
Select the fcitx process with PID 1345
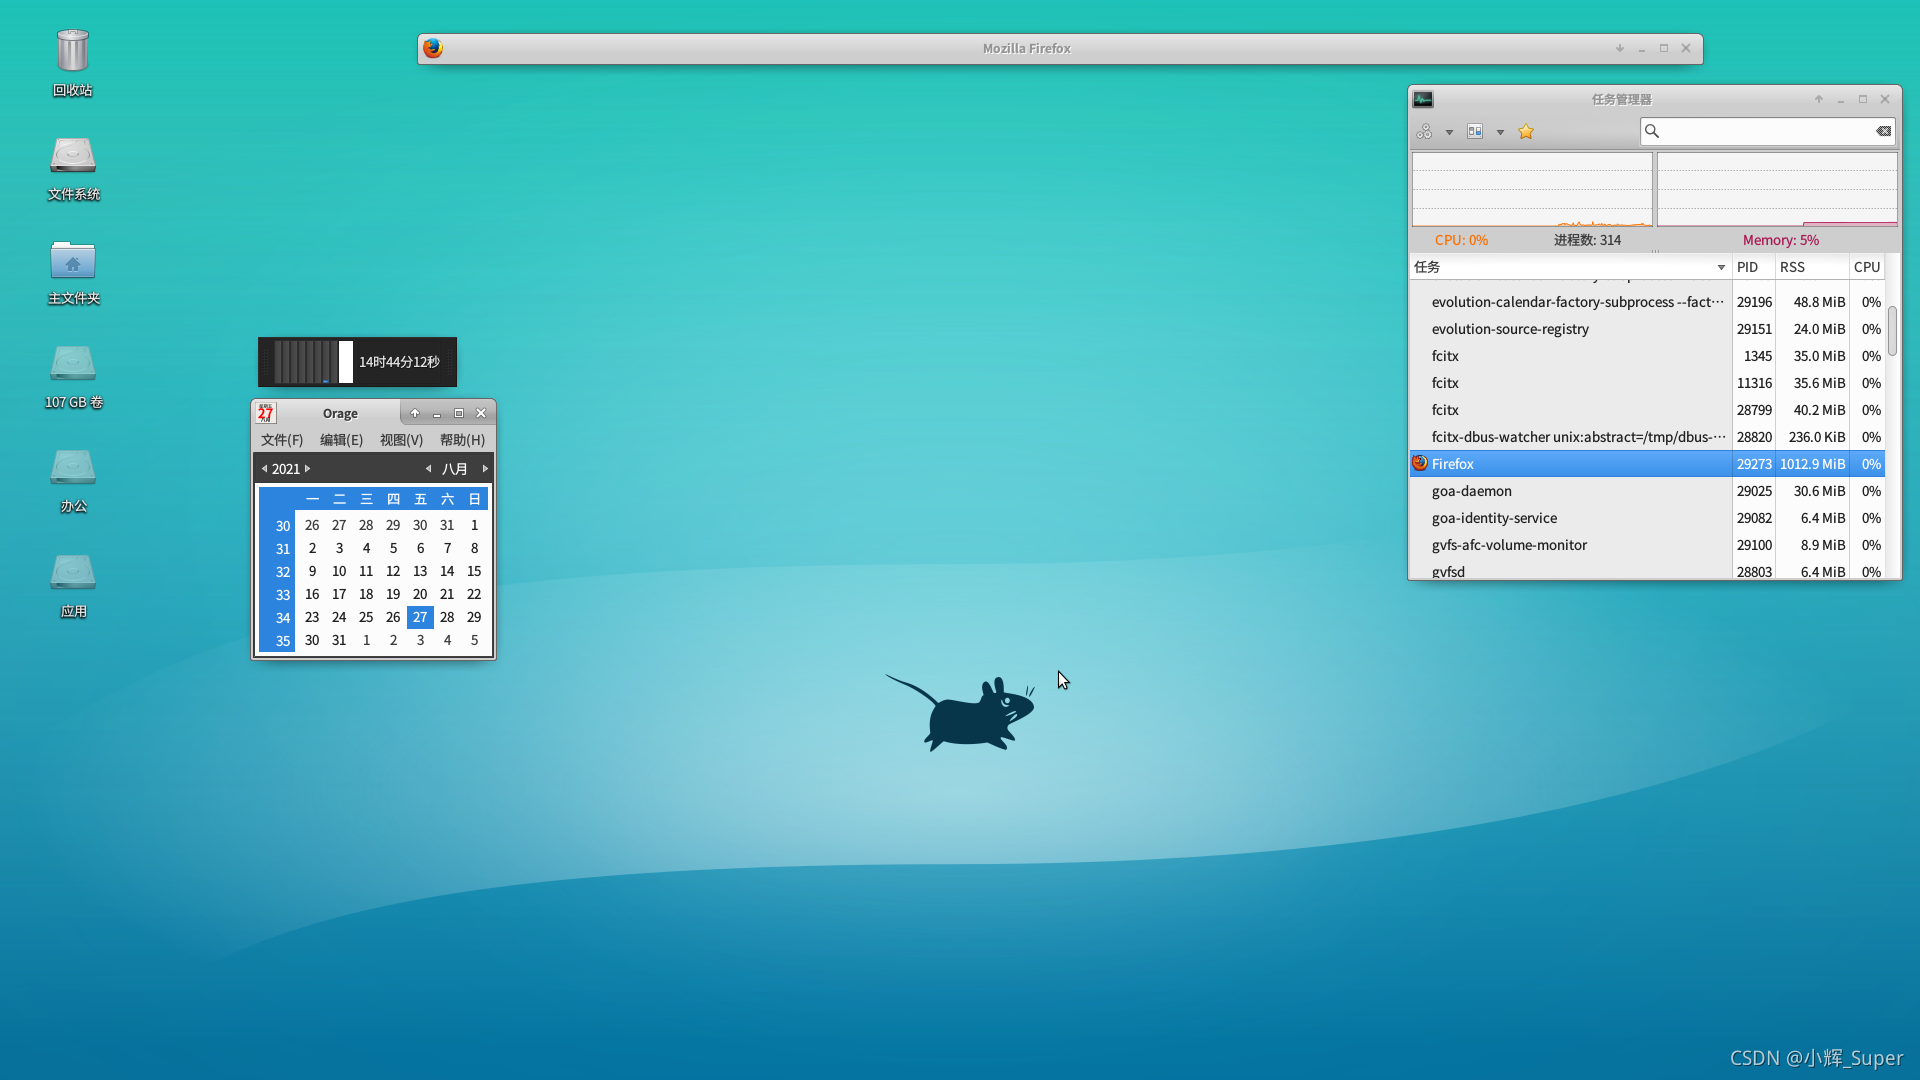(x=1647, y=356)
